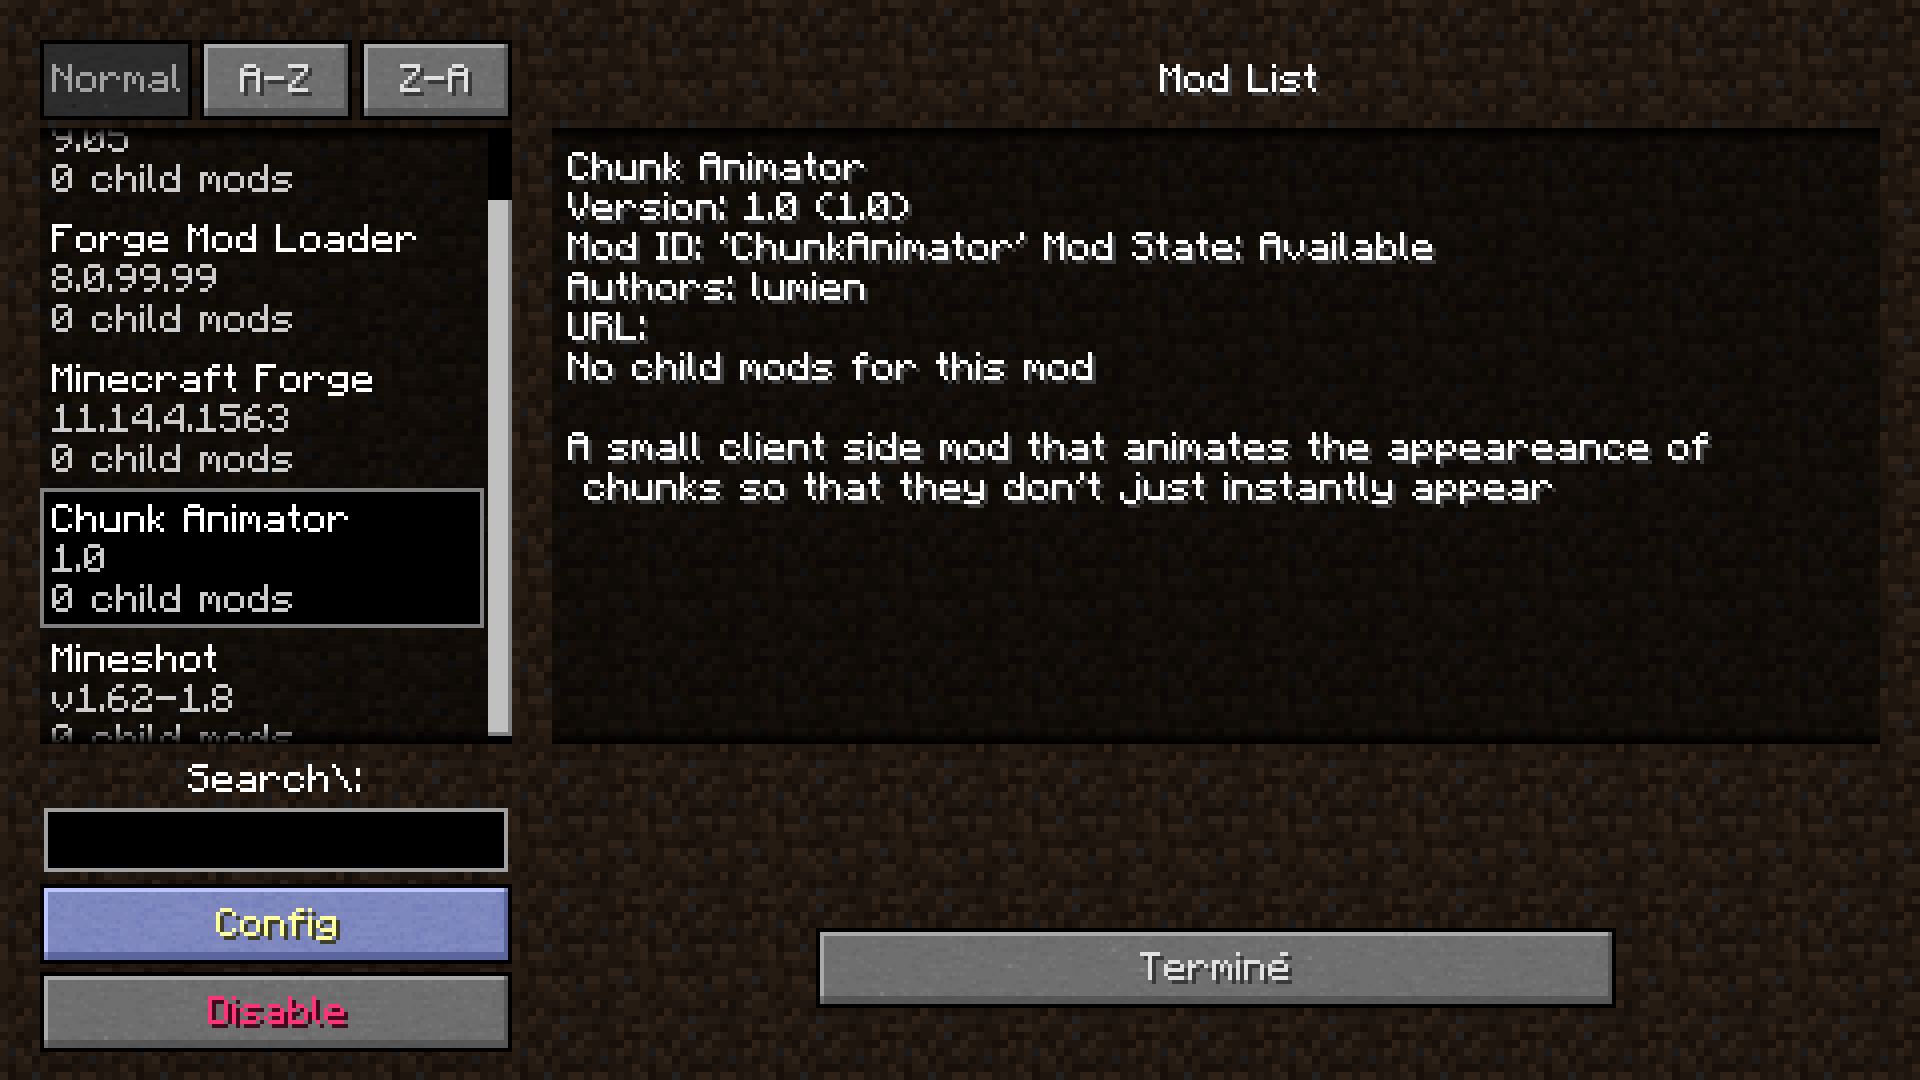Open Config for Chunk Animator
This screenshot has height=1080, width=1920.
pyautogui.click(x=276, y=922)
